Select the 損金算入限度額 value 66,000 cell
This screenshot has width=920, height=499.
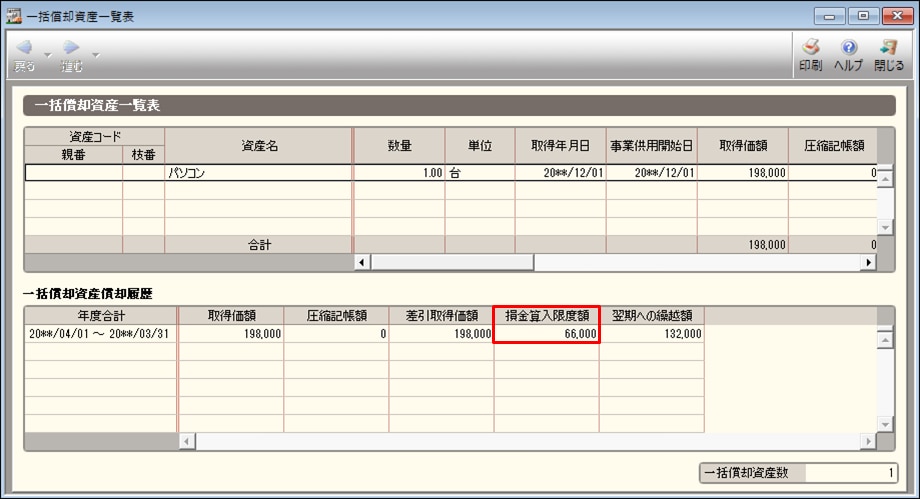546,334
